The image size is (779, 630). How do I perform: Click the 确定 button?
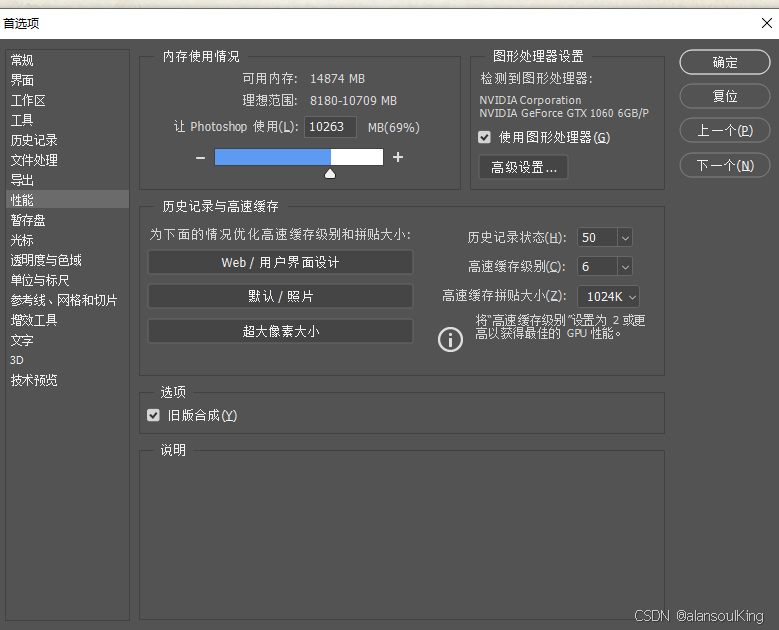(x=725, y=62)
